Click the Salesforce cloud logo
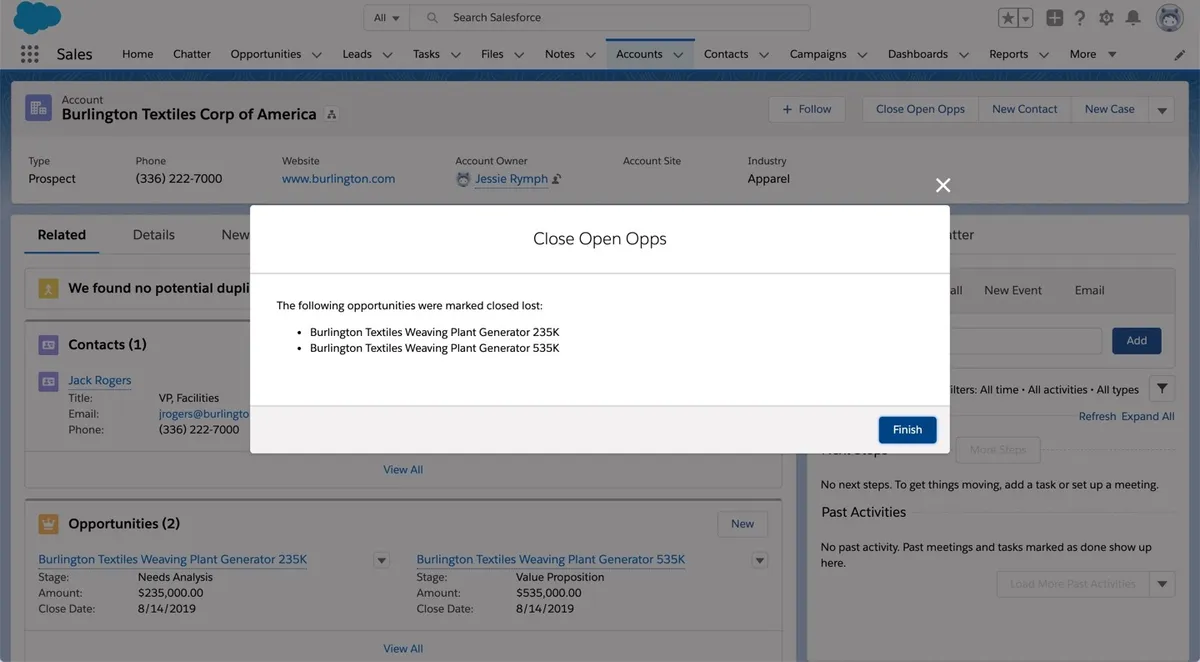 point(38,17)
